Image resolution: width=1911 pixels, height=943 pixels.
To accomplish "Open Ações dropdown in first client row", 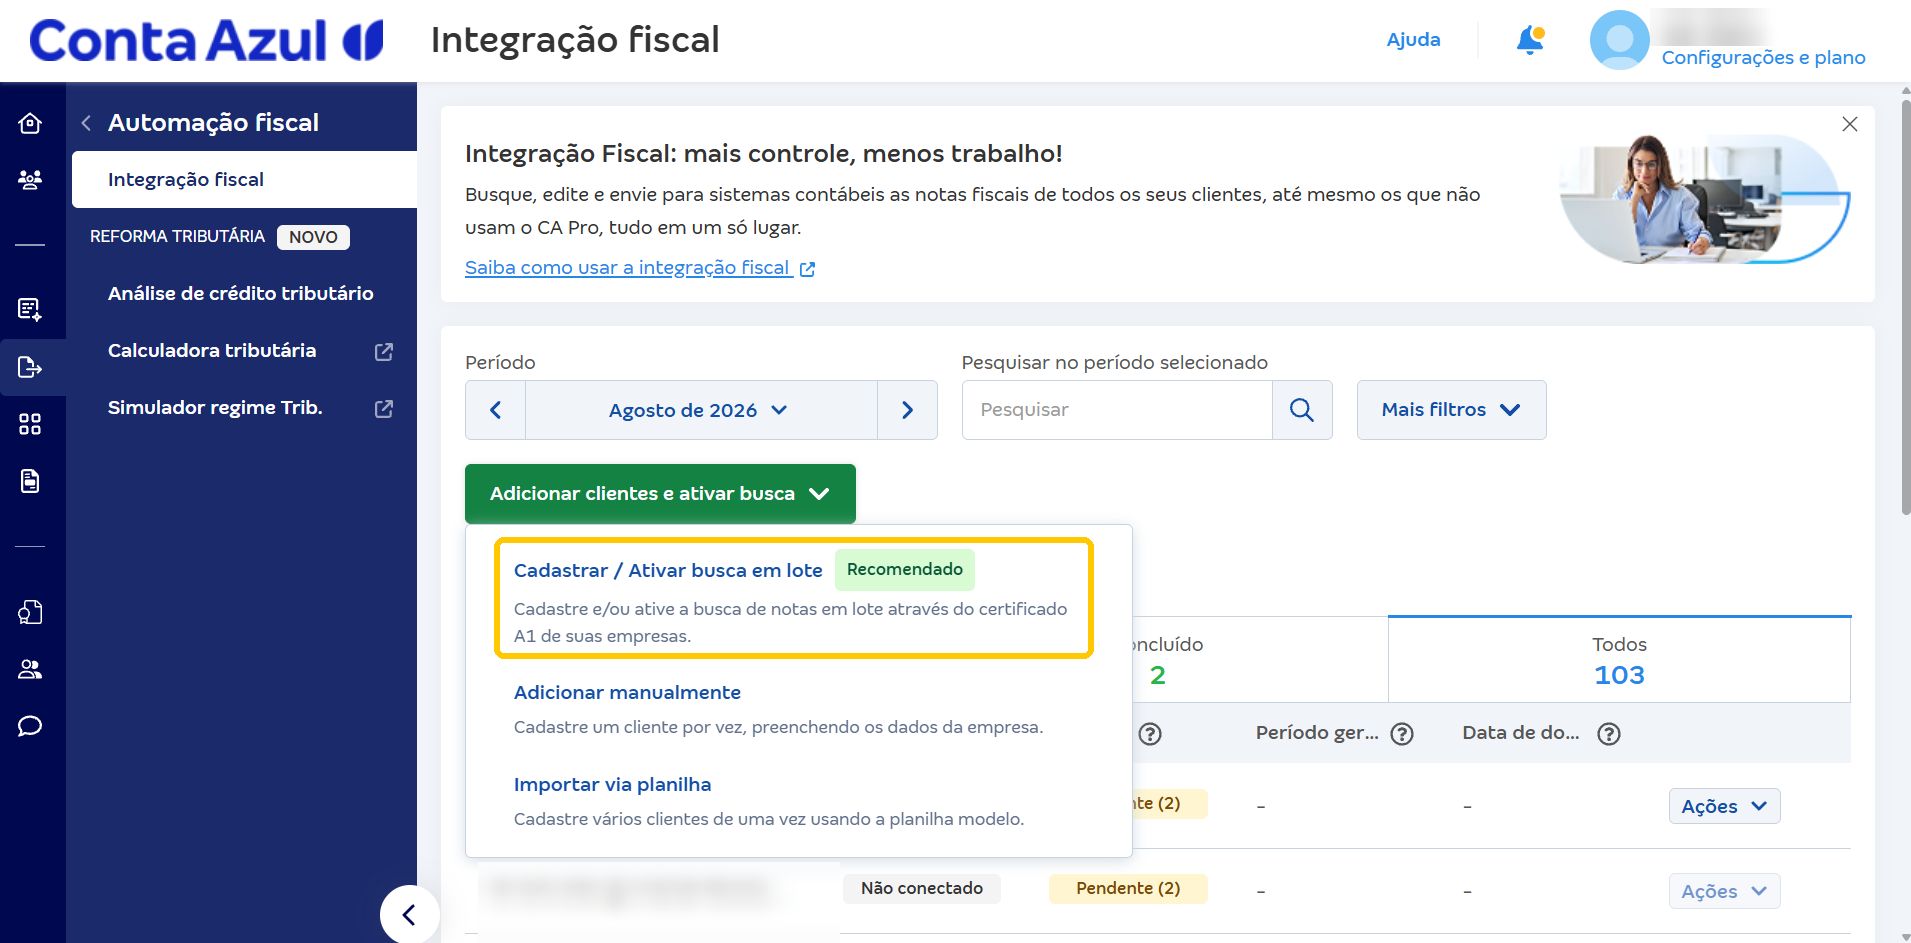I will tap(1724, 806).
